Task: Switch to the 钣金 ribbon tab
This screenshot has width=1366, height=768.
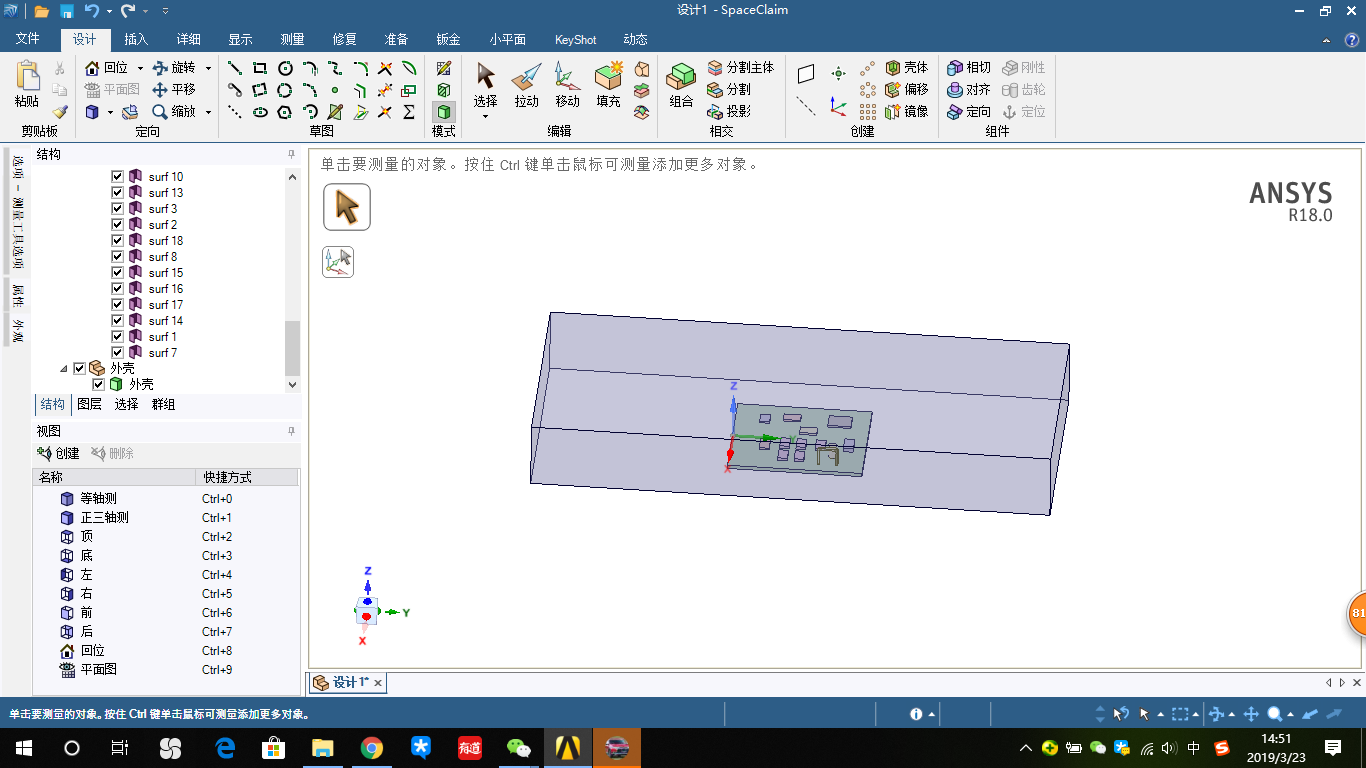Action: click(447, 40)
